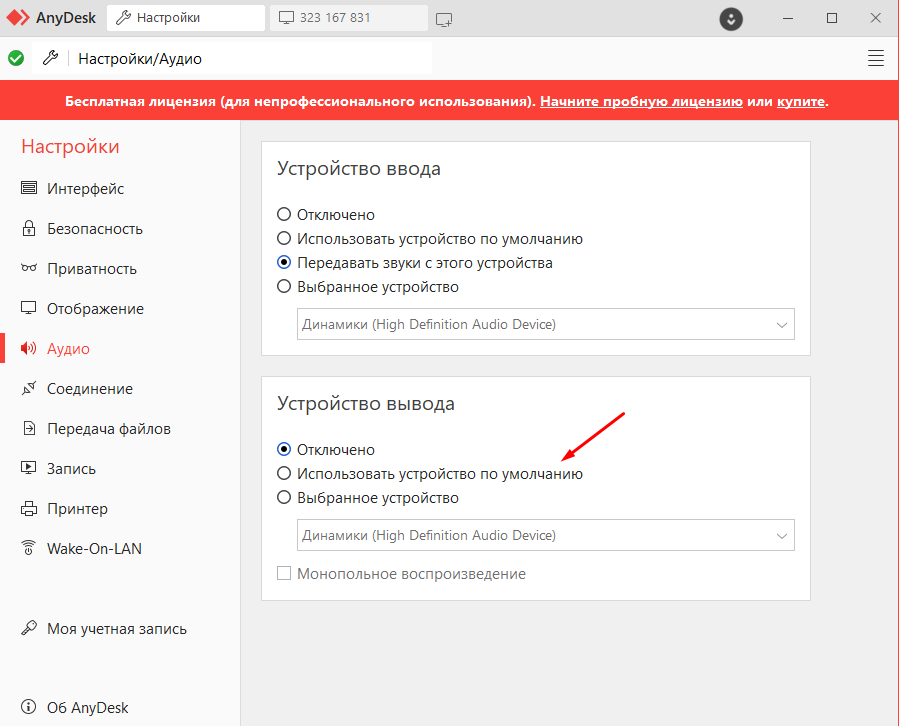
Task: Click the Интерфейс sidebar icon
Action: [29, 188]
